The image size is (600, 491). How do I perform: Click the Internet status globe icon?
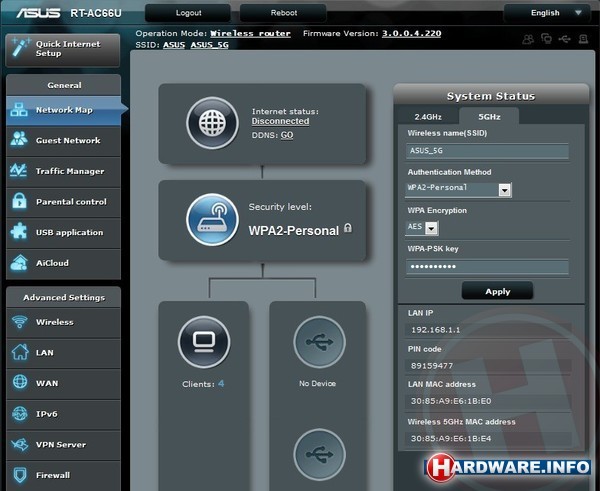[212, 123]
